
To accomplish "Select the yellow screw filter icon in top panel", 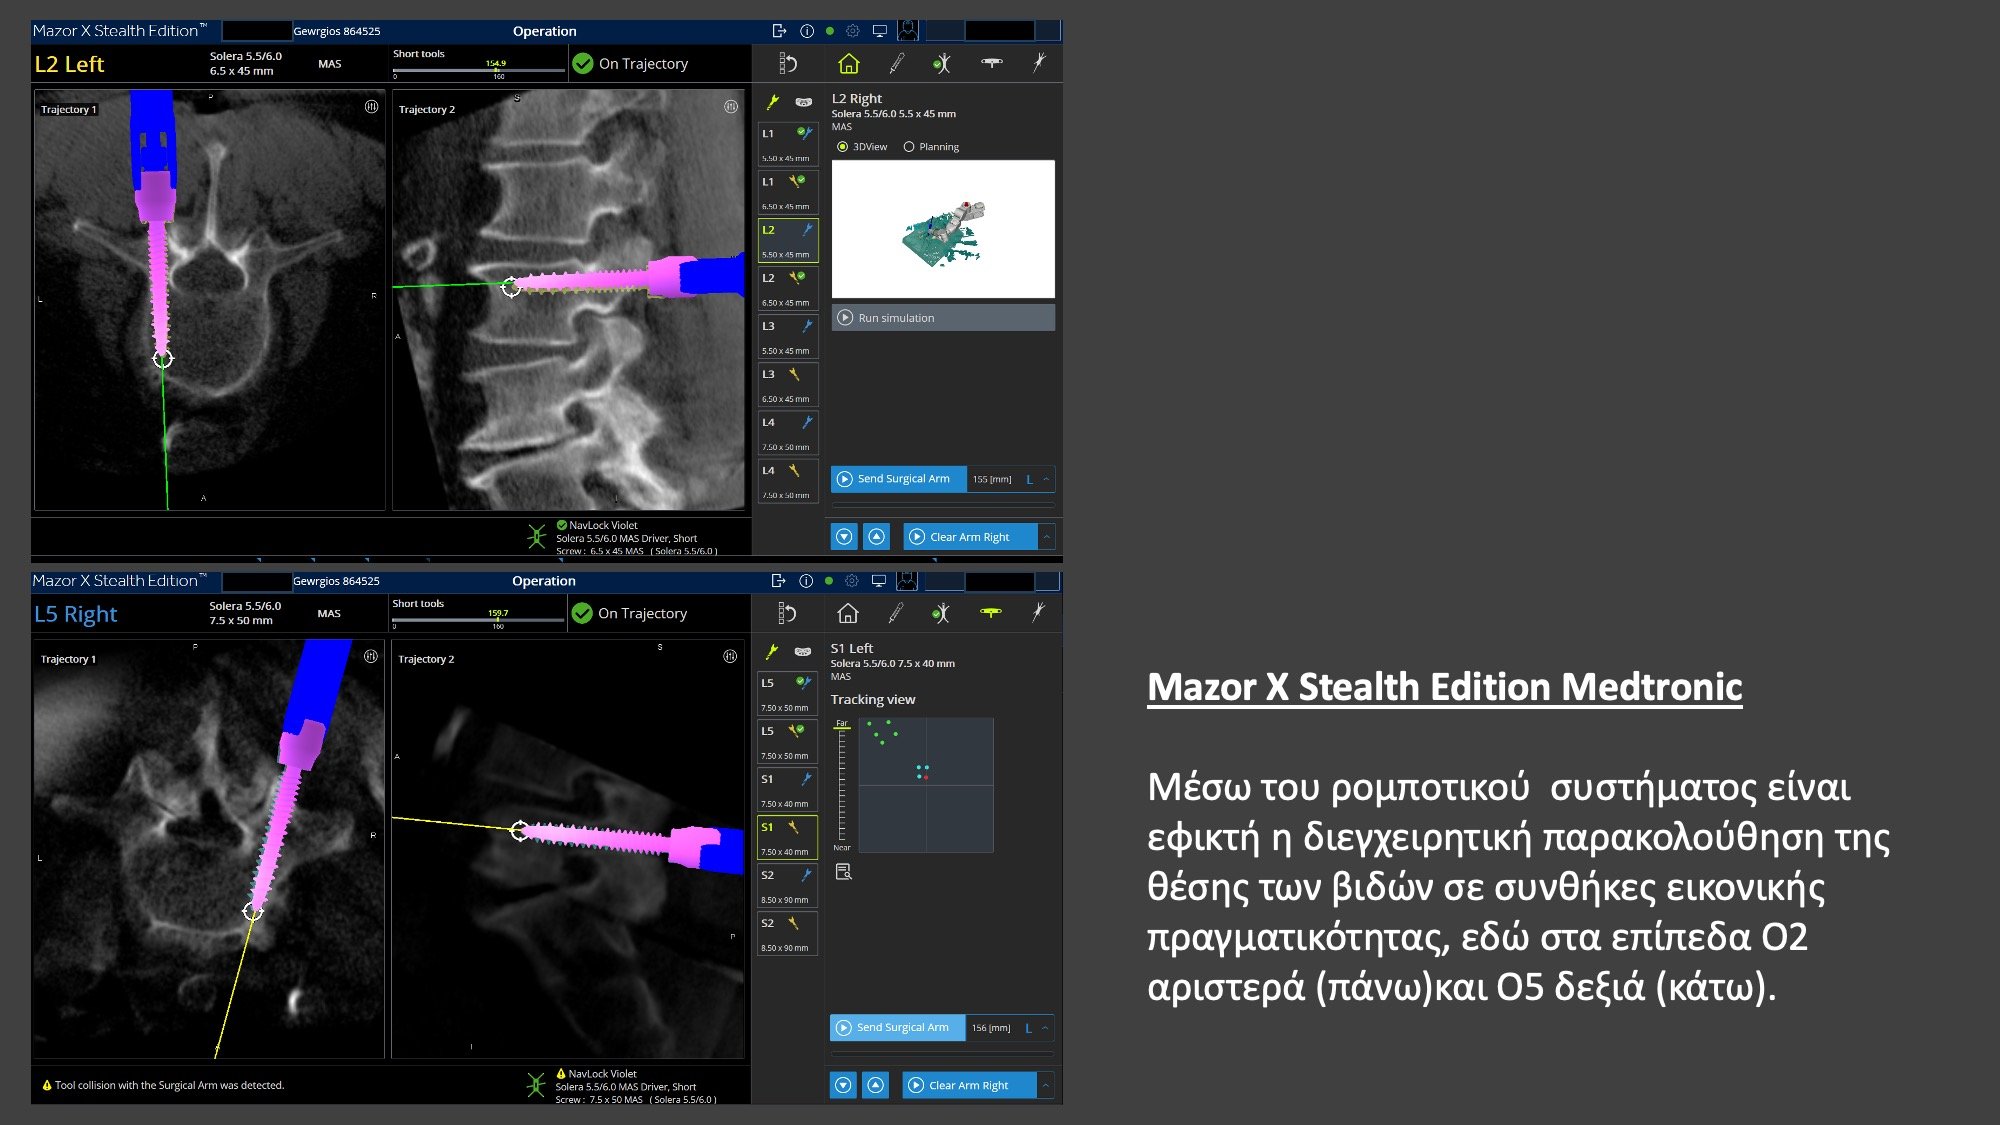I will (773, 102).
